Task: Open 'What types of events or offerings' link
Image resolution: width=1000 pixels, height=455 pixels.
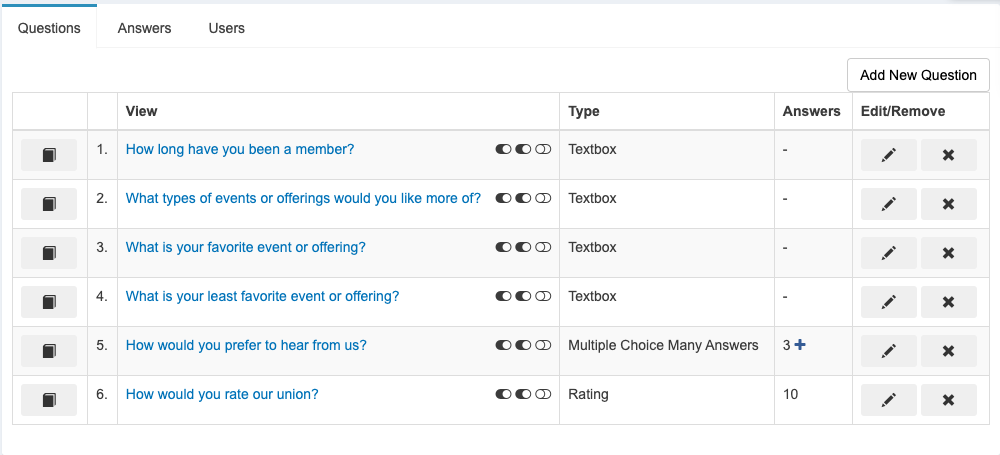Action: pos(304,198)
